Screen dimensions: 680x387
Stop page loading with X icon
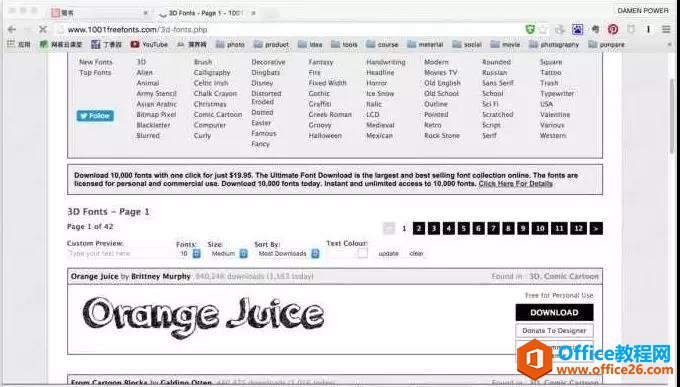[x=42, y=30]
